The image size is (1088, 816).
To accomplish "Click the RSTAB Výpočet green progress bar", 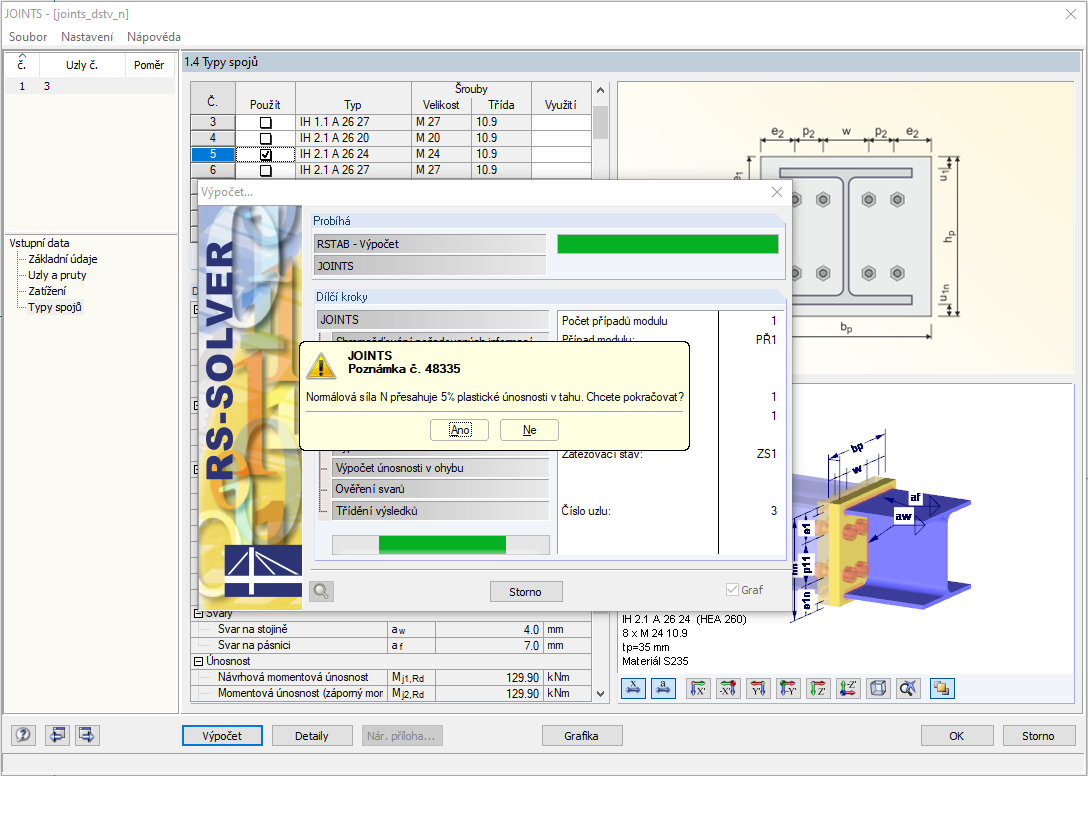I will (x=668, y=244).
